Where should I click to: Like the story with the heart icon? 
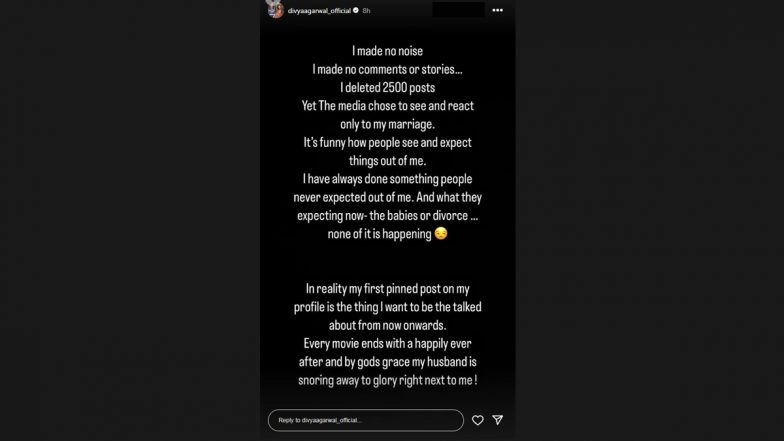coord(478,420)
